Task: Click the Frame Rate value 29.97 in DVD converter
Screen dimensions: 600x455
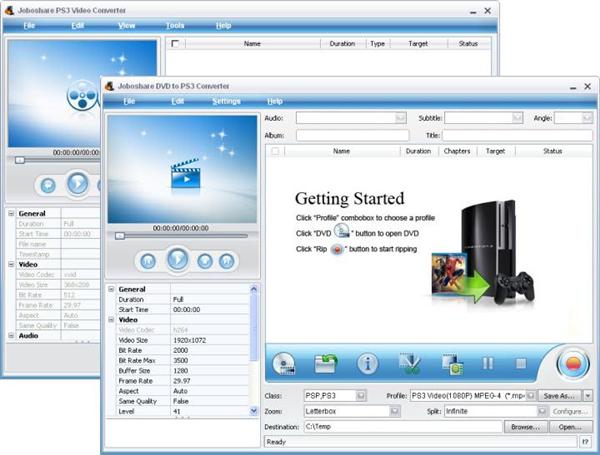Action: (x=181, y=381)
